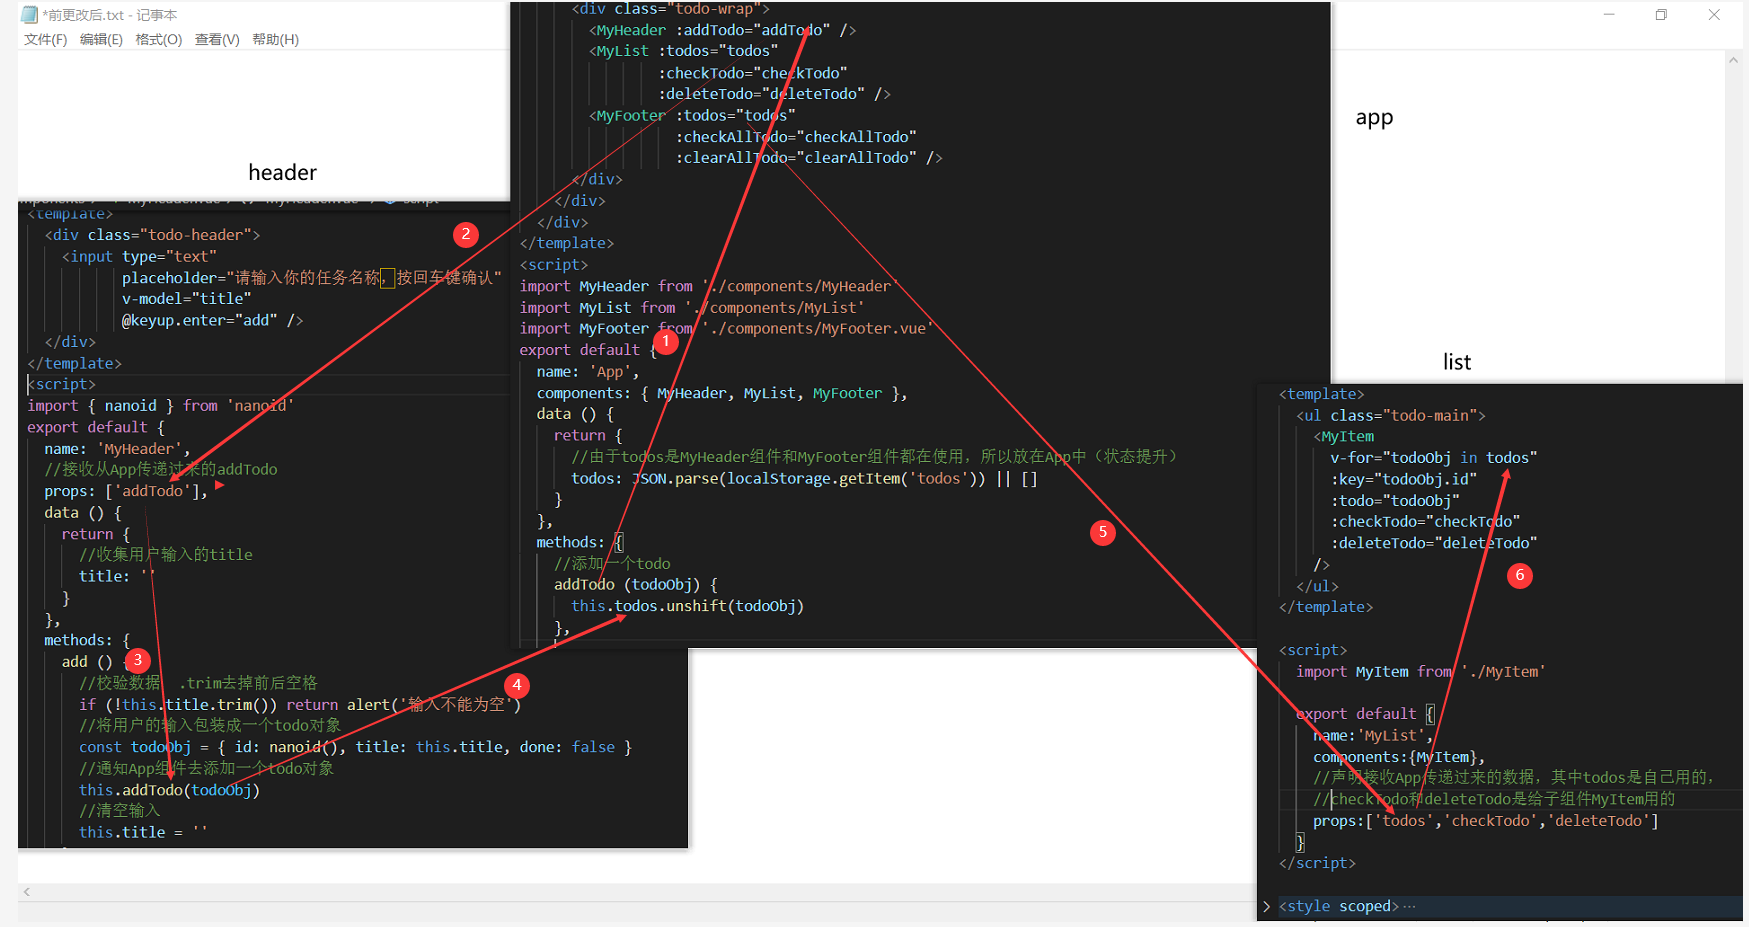The height and width of the screenshot is (927, 1749).
Task: Click the "header" label text
Action: pyautogui.click(x=282, y=173)
